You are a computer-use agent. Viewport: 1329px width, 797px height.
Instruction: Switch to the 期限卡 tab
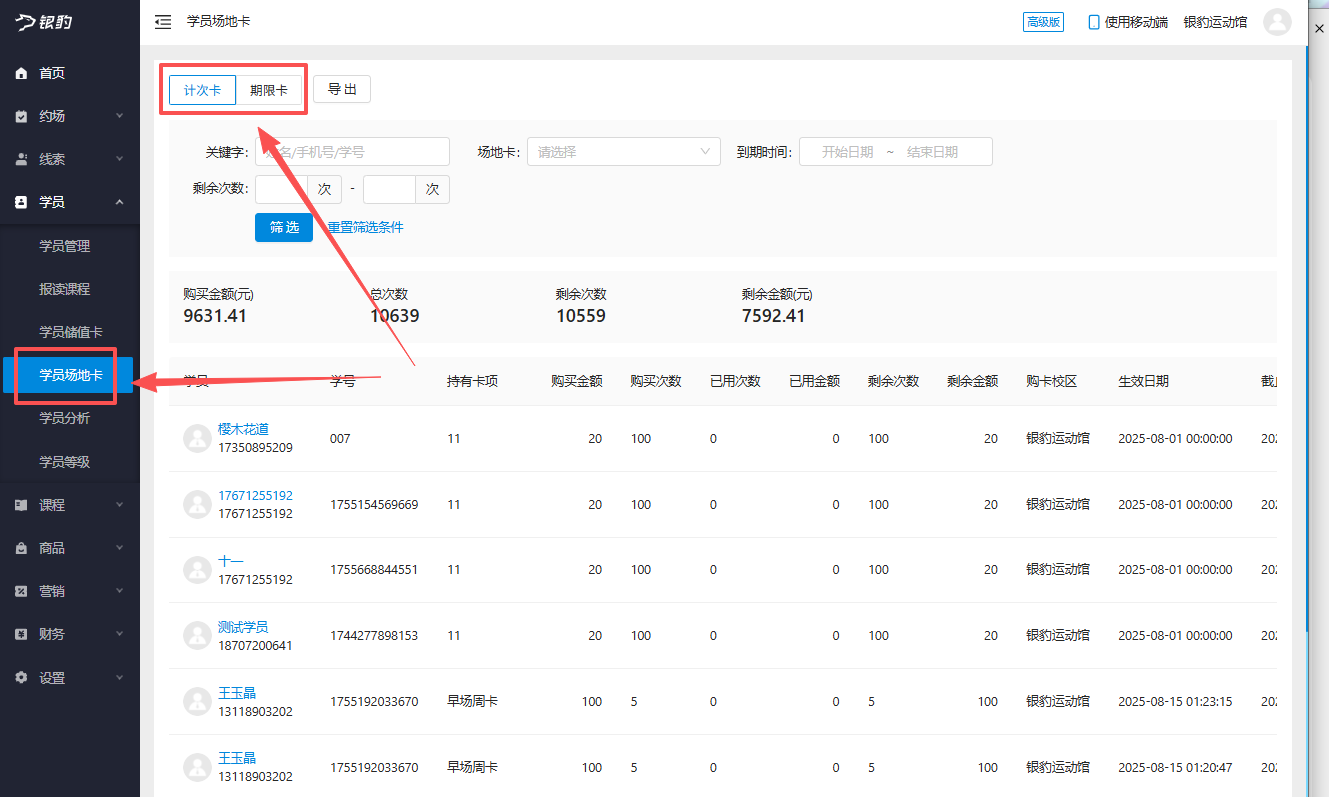tap(269, 90)
